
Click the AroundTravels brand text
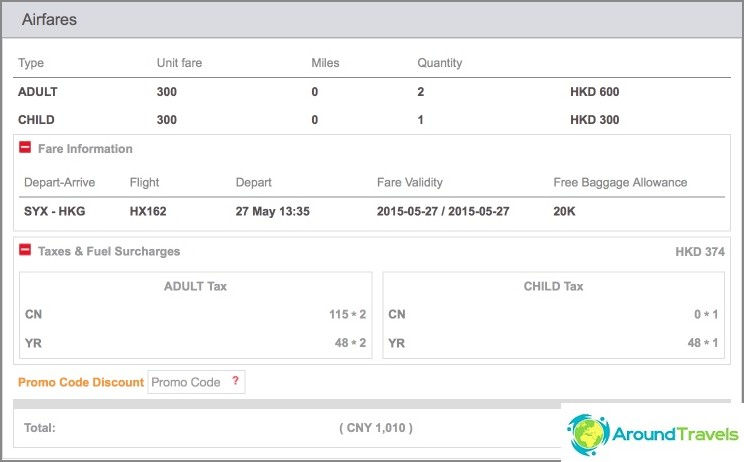click(x=675, y=434)
